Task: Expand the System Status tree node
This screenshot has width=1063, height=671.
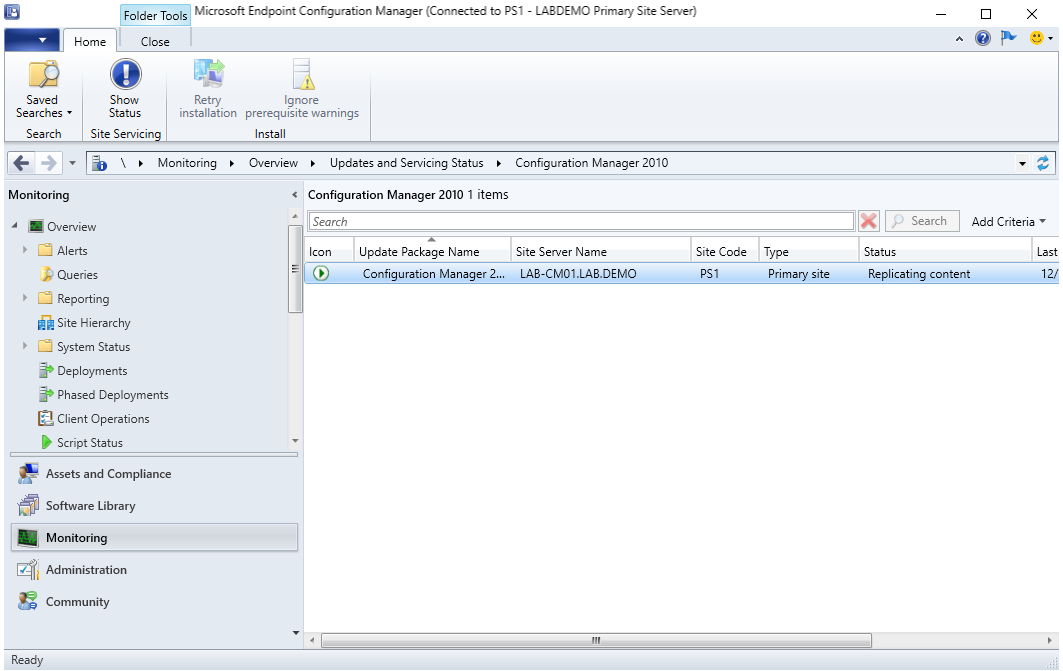Action: pyautogui.click(x=25, y=347)
